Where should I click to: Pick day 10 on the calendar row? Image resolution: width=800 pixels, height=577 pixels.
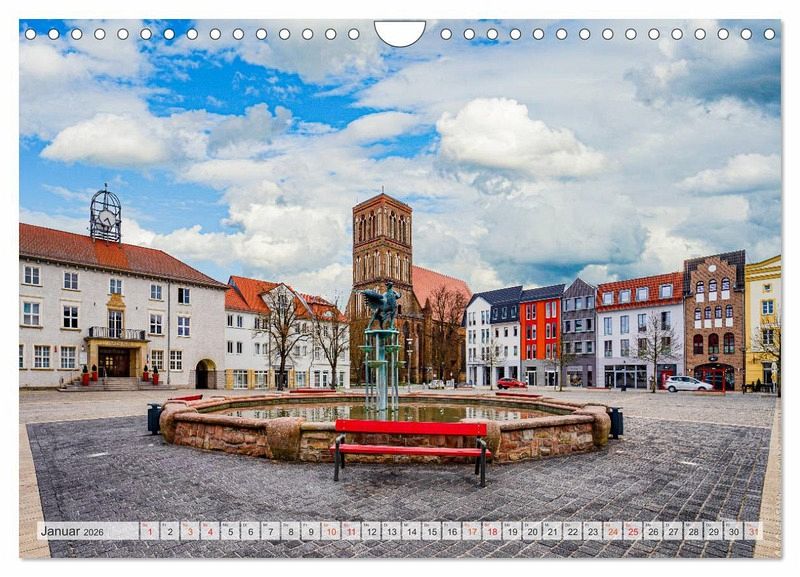point(330,531)
